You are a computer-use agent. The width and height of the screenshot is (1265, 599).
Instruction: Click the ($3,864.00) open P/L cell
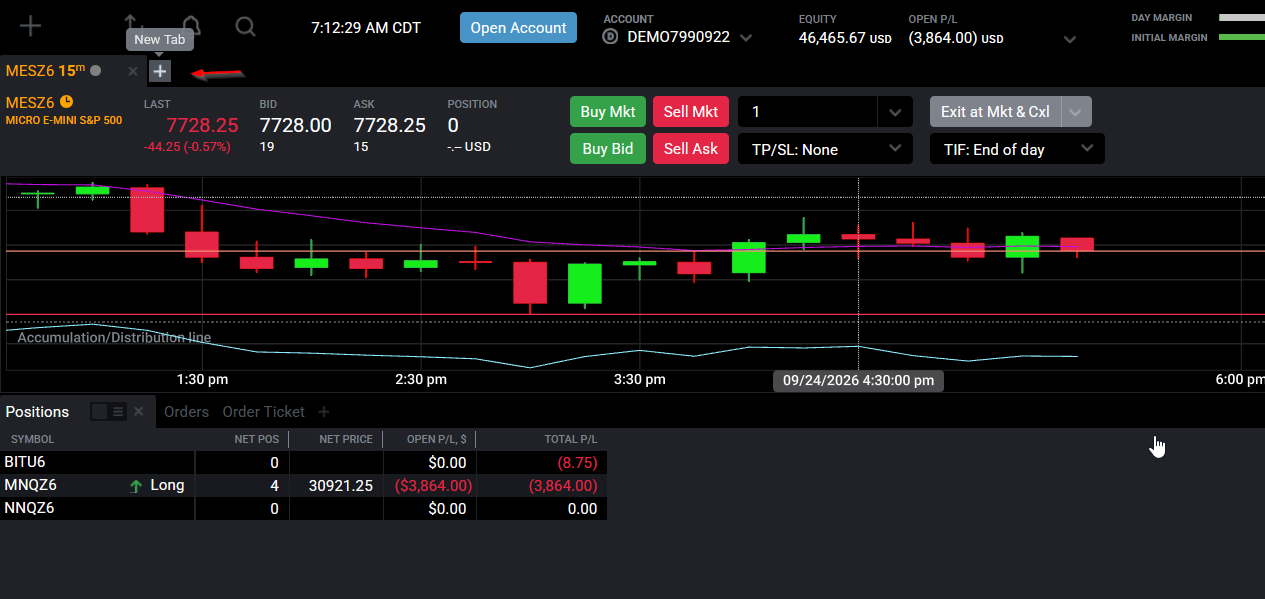(432, 486)
